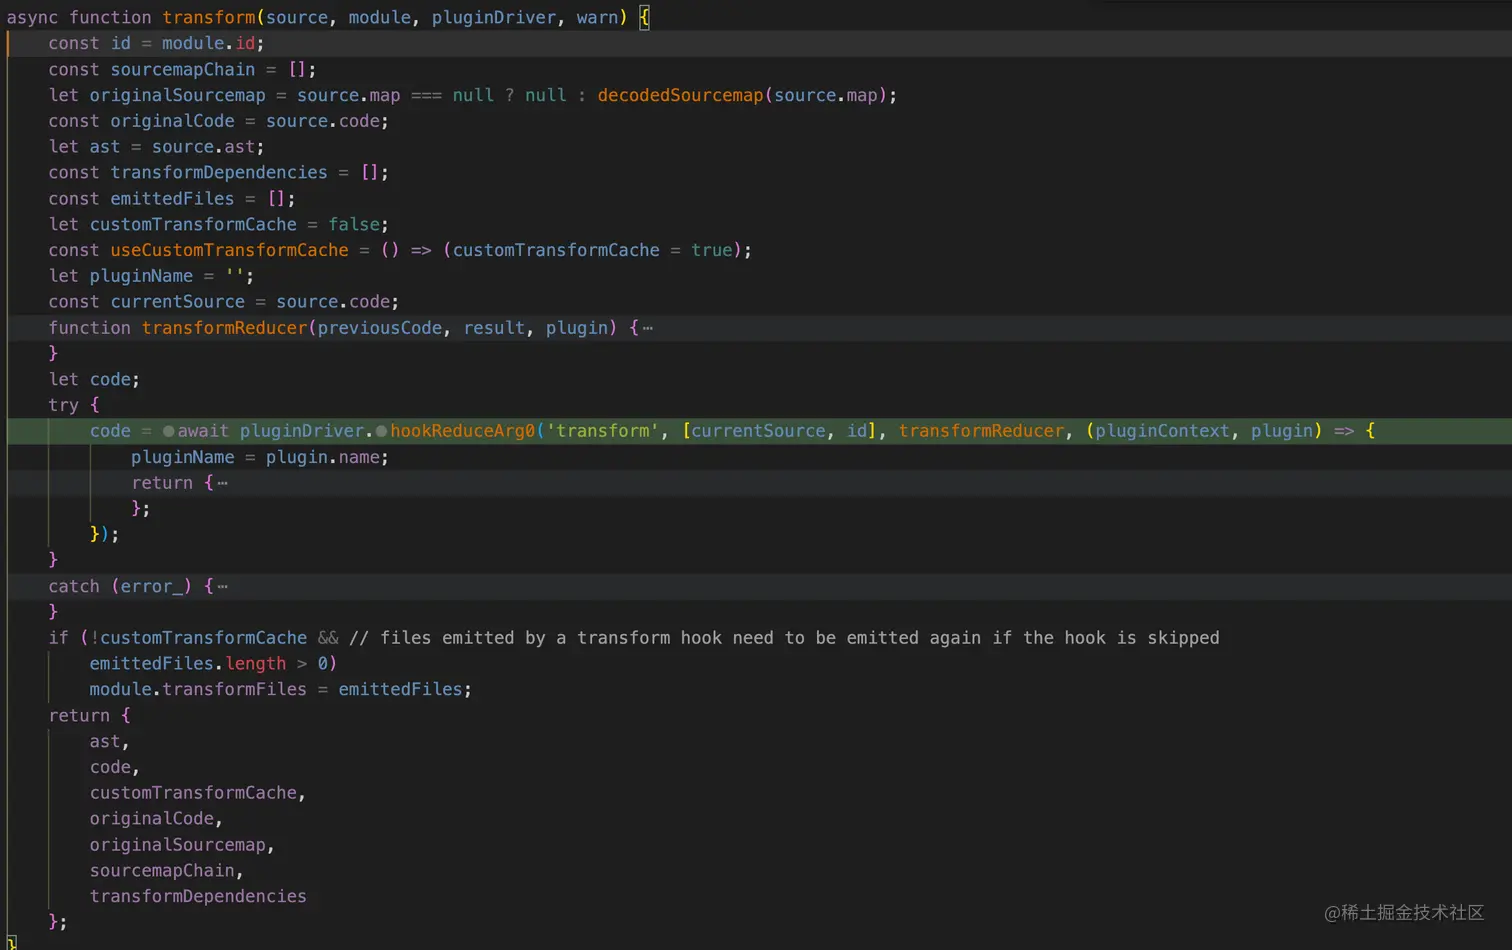
Task: Click the 'warn' parameter in the function signature
Action: 597,17
